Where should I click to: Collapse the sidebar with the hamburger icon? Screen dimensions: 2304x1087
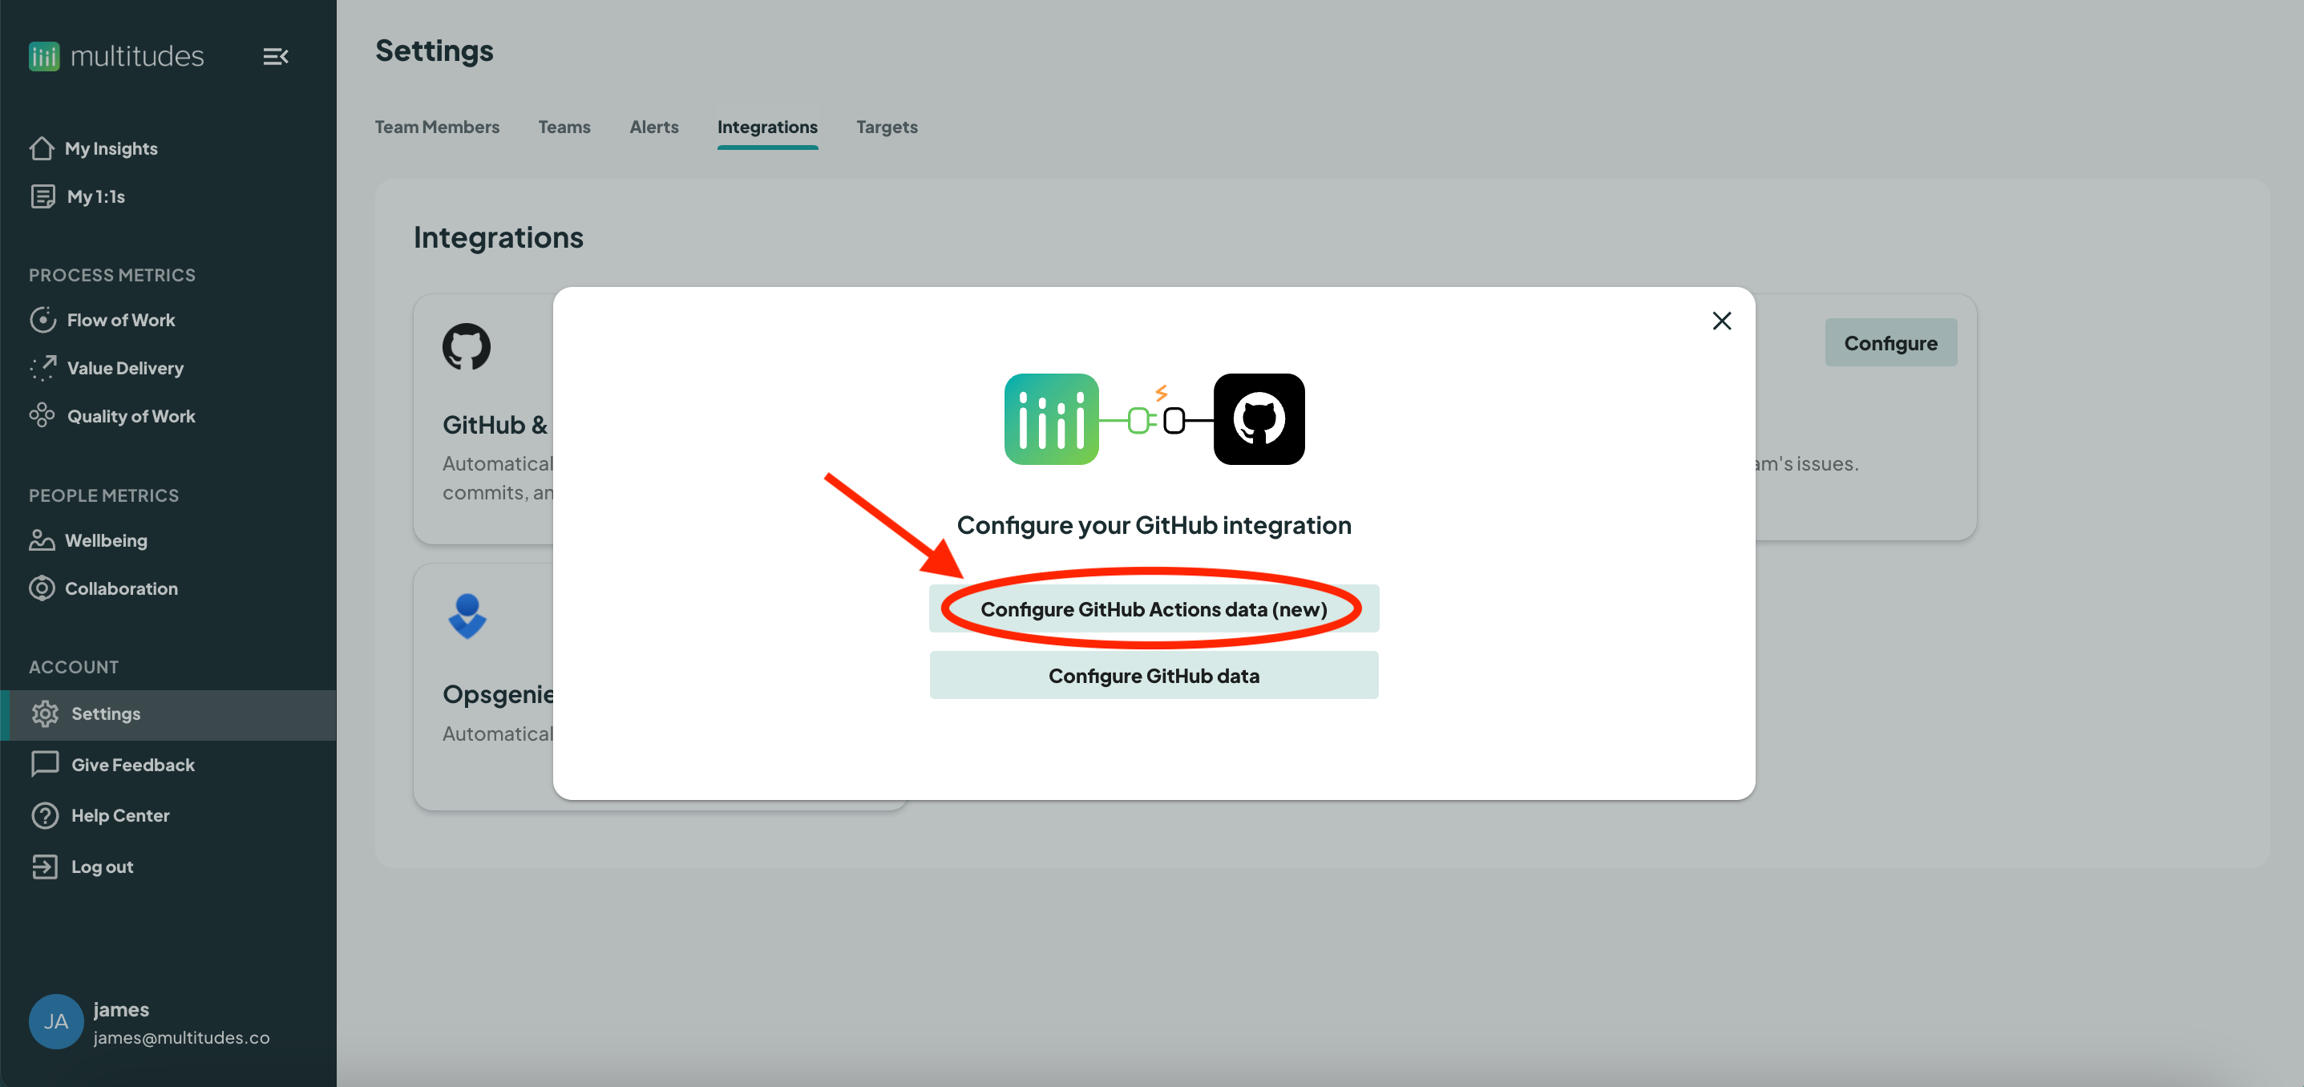[275, 57]
